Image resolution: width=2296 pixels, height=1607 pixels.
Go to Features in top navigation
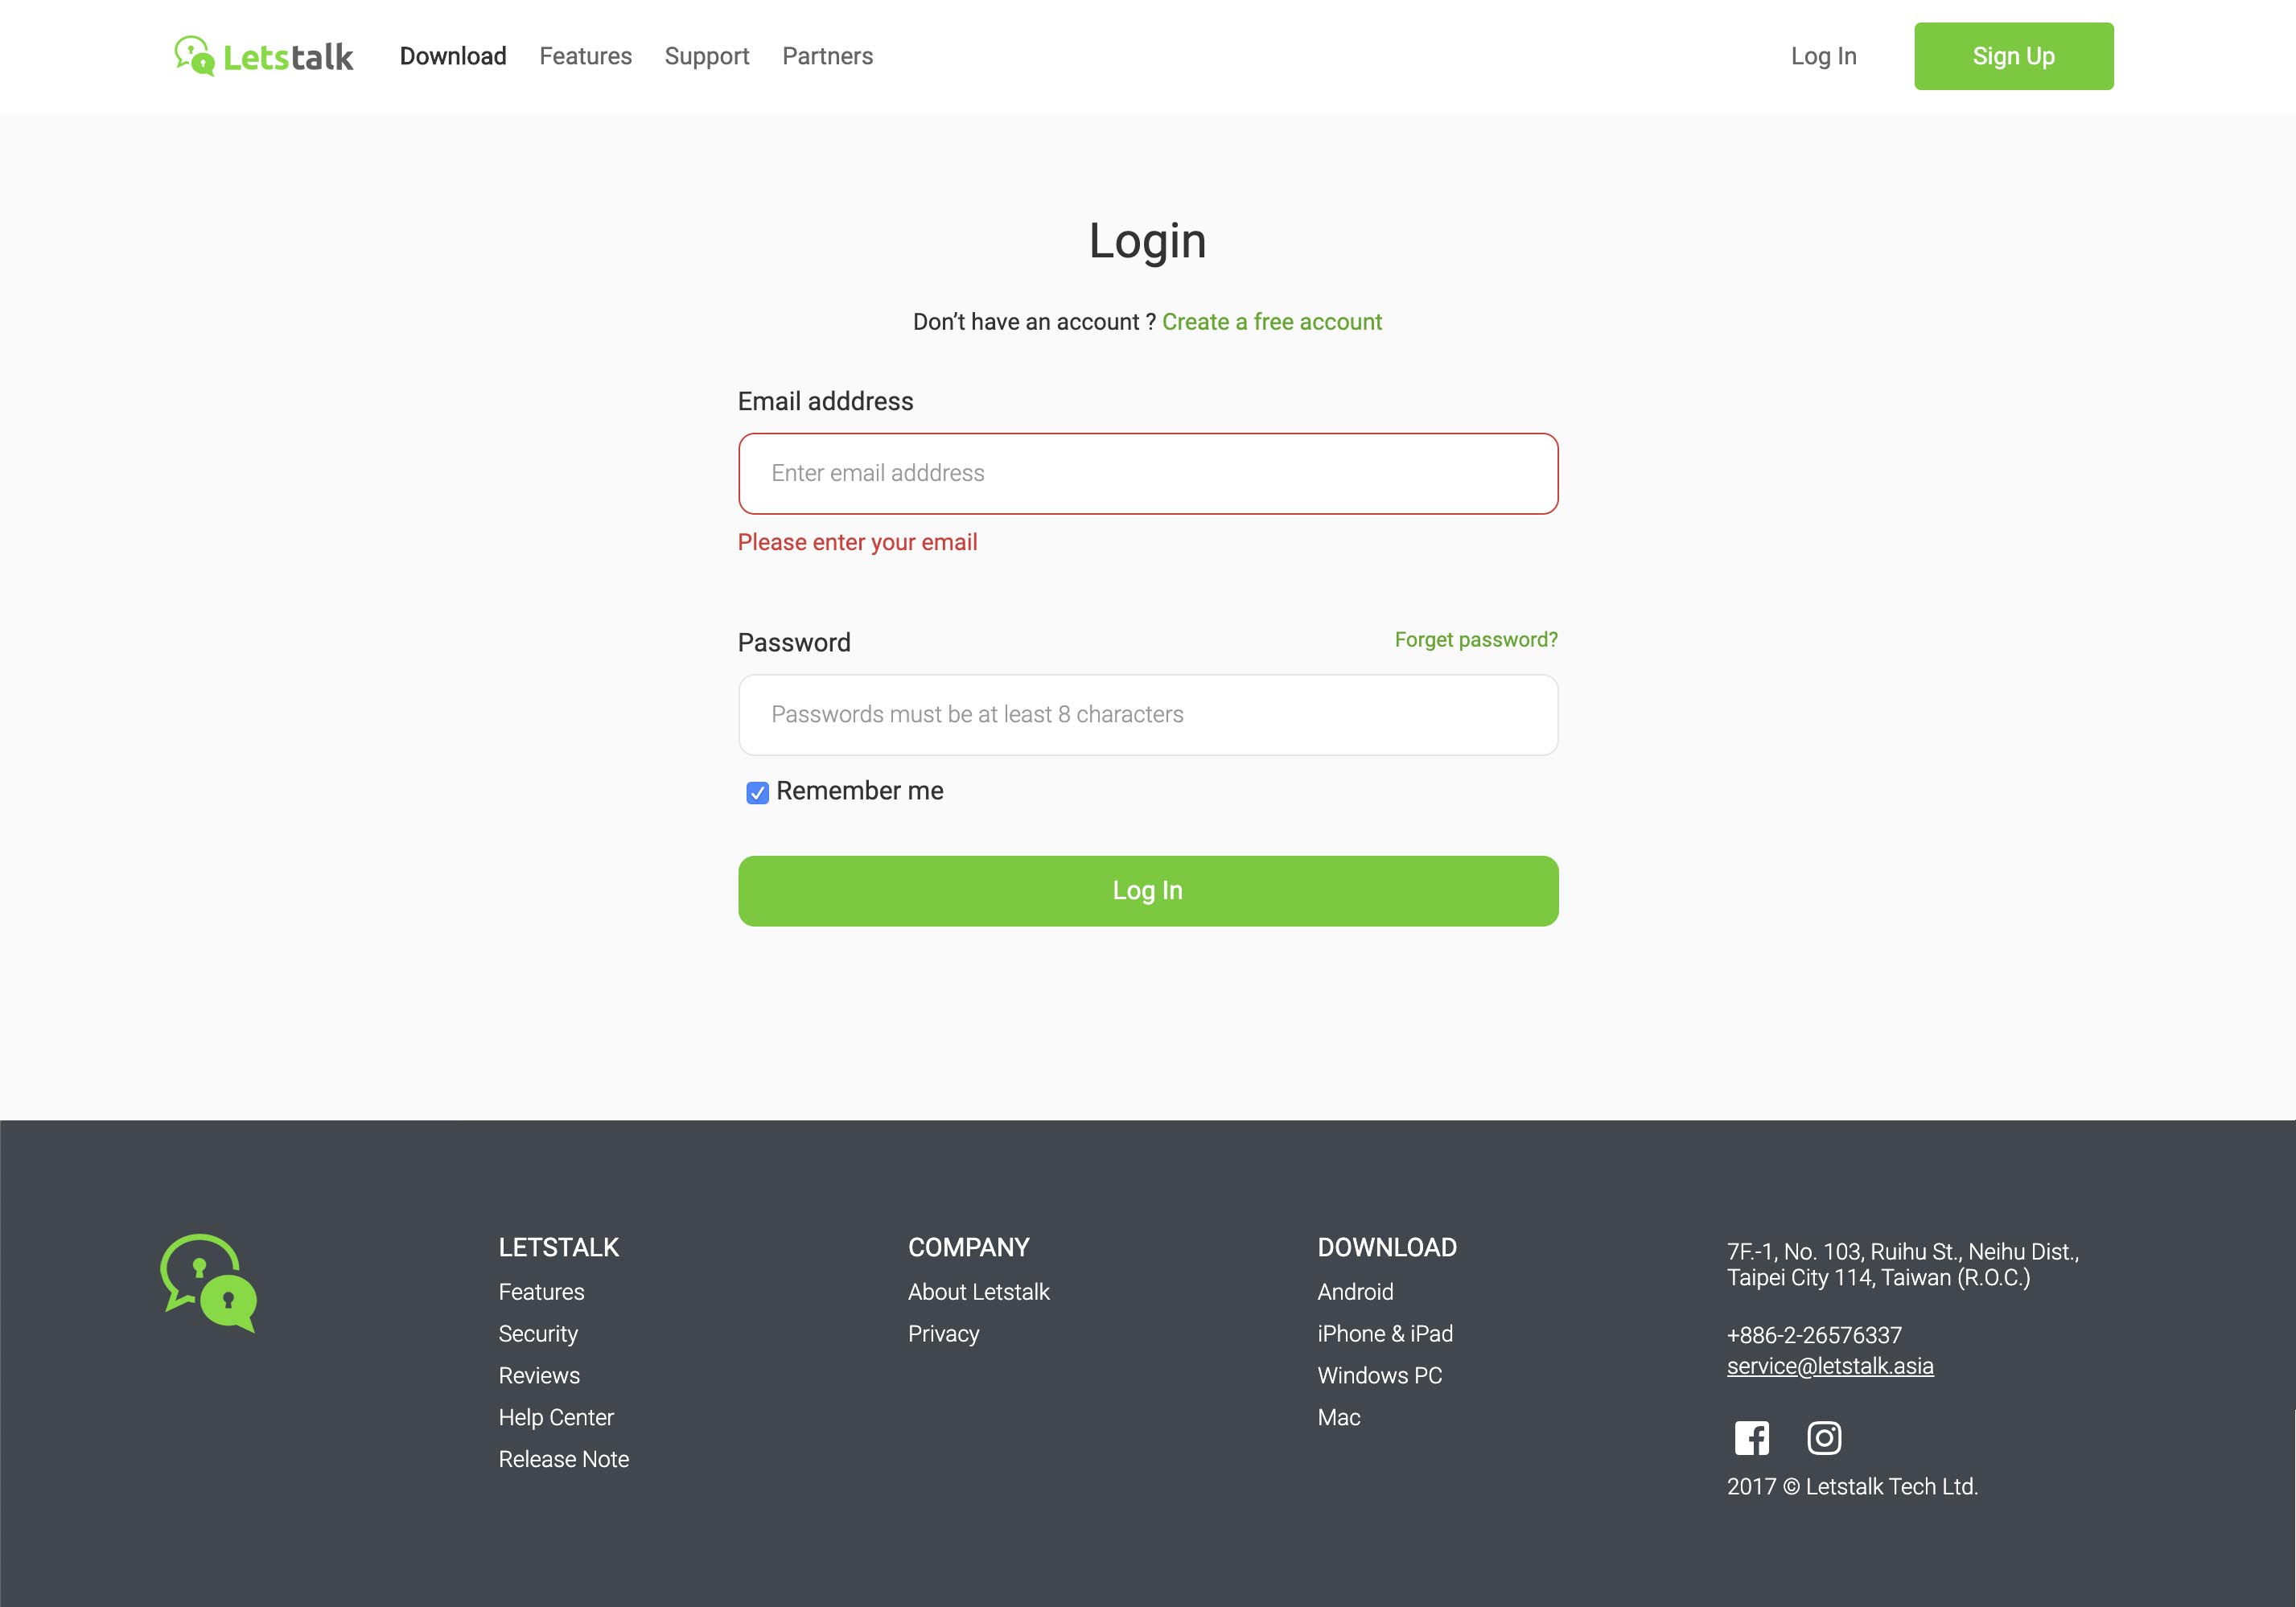click(586, 56)
